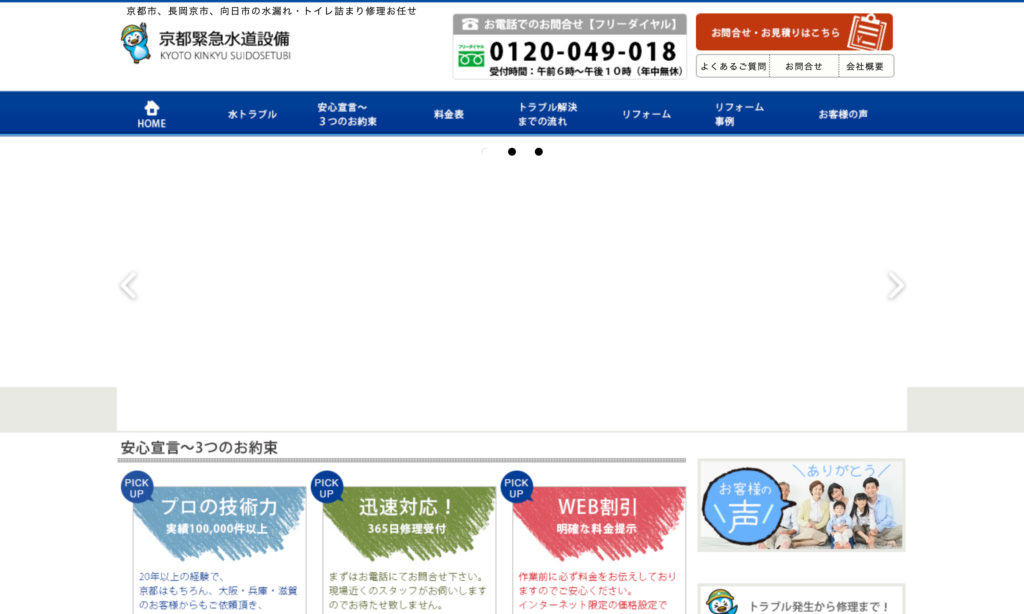This screenshot has width=1024, height=614.
Task: Click penguin icon beside トラブル発生から修理まで
Action: point(722,602)
